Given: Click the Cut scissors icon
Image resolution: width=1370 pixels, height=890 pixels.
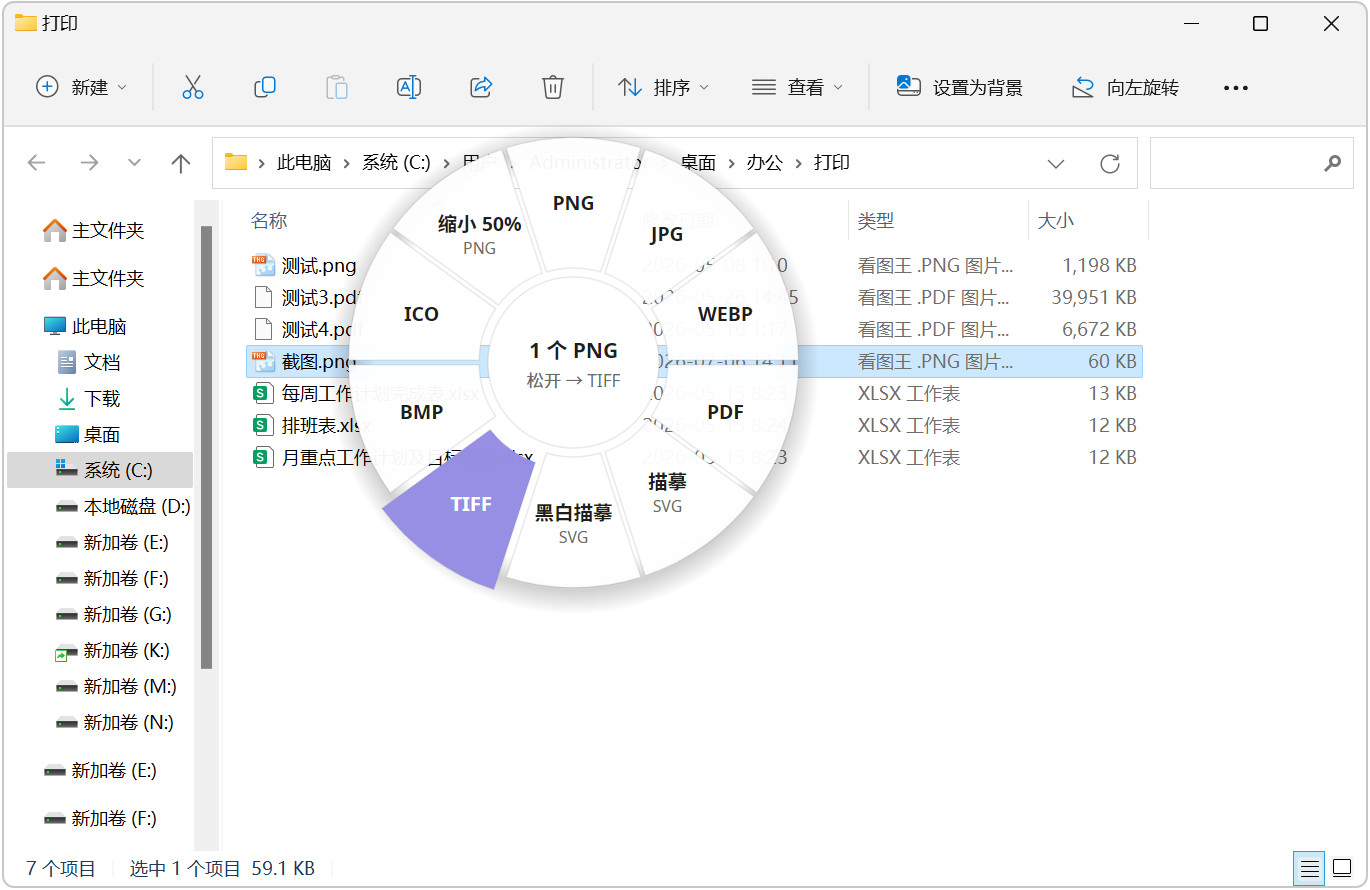Looking at the screenshot, I should [x=193, y=87].
